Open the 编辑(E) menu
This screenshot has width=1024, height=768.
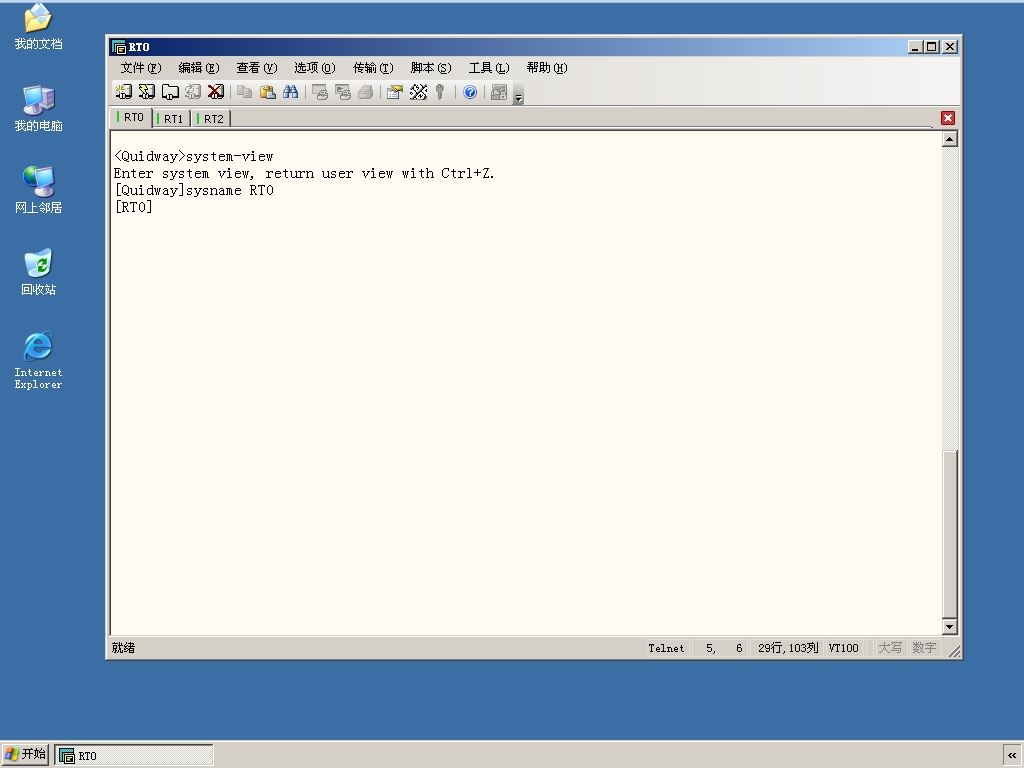coord(199,68)
